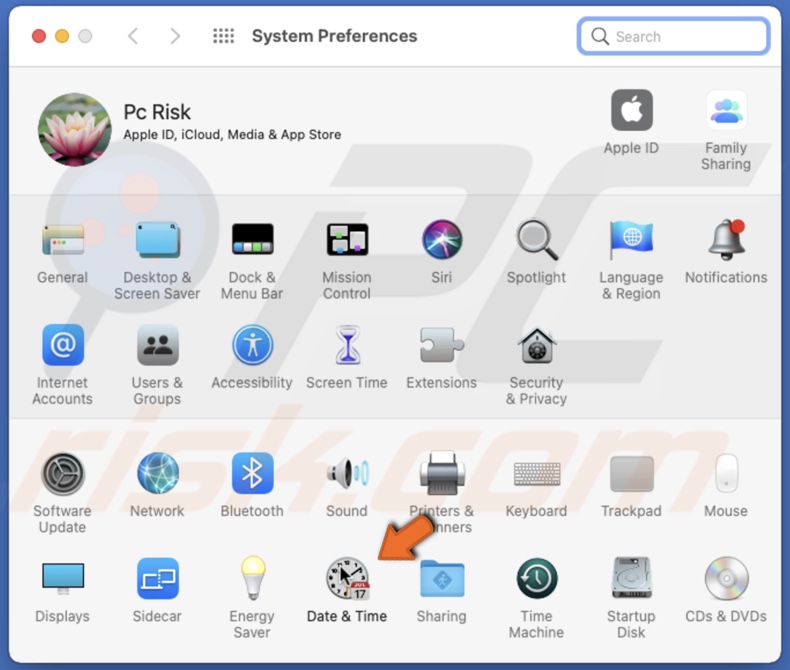Go forward with the right chevron
The image size is (790, 670).
tap(175, 36)
